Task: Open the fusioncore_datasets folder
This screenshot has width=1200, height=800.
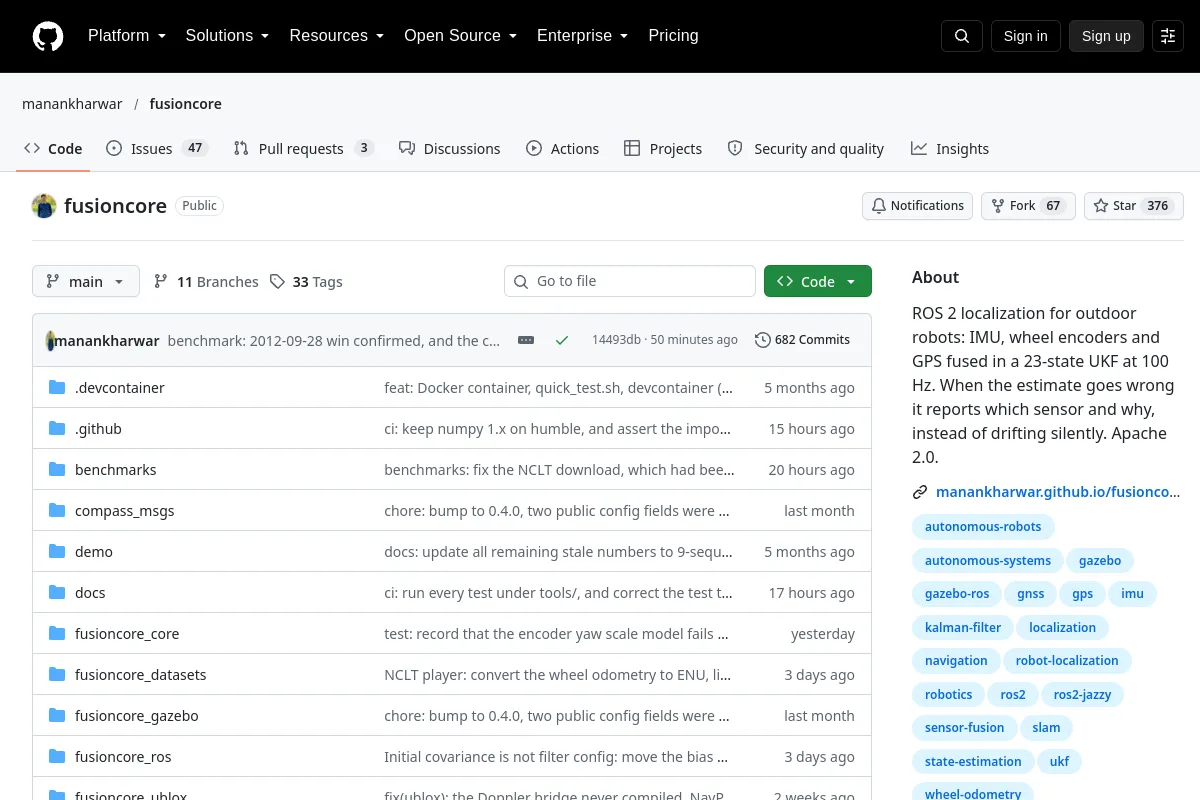Action: 141,675
